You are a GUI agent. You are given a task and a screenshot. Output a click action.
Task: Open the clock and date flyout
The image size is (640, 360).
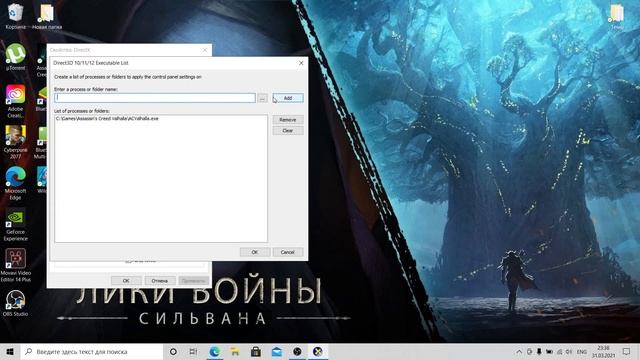click(x=603, y=351)
